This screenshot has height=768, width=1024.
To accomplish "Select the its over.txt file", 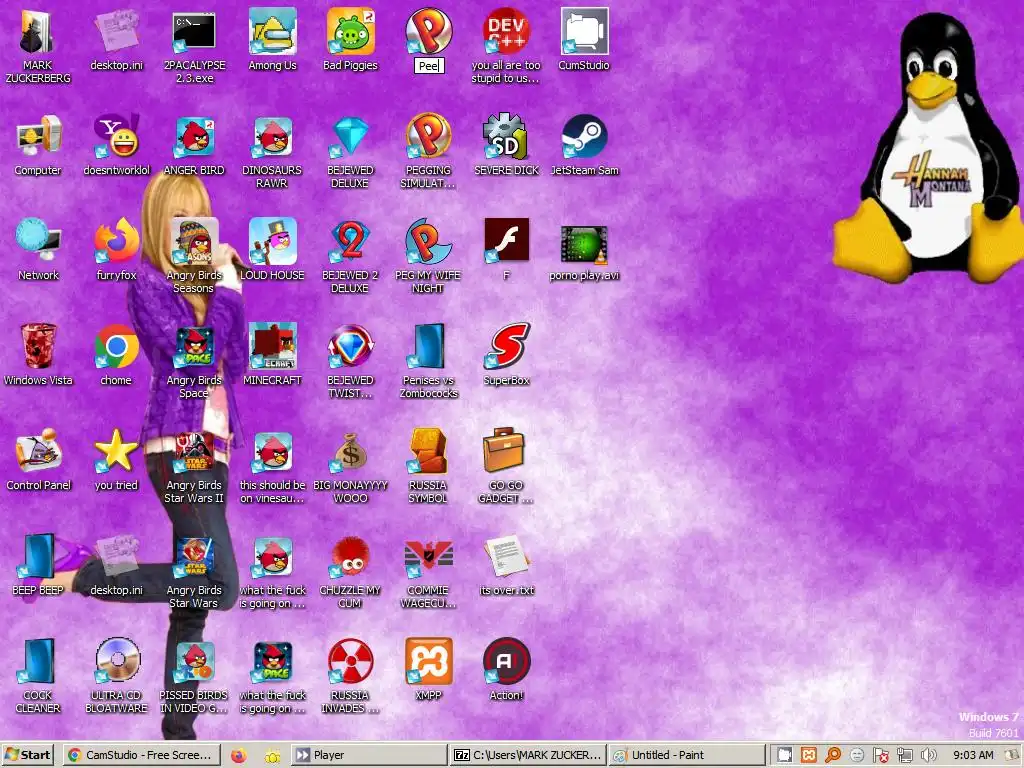I will point(506,557).
